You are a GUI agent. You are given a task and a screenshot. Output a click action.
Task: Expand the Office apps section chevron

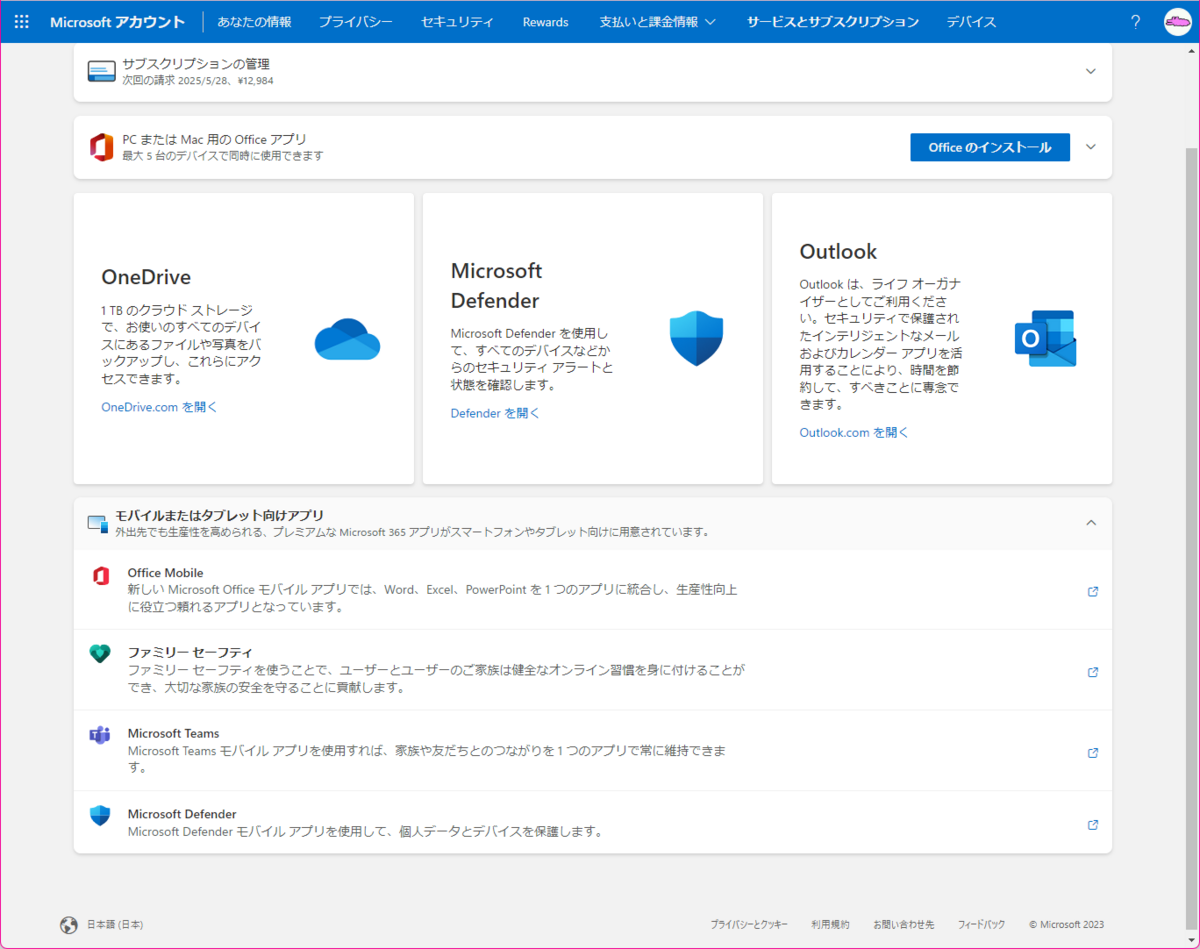click(x=1091, y=147)
